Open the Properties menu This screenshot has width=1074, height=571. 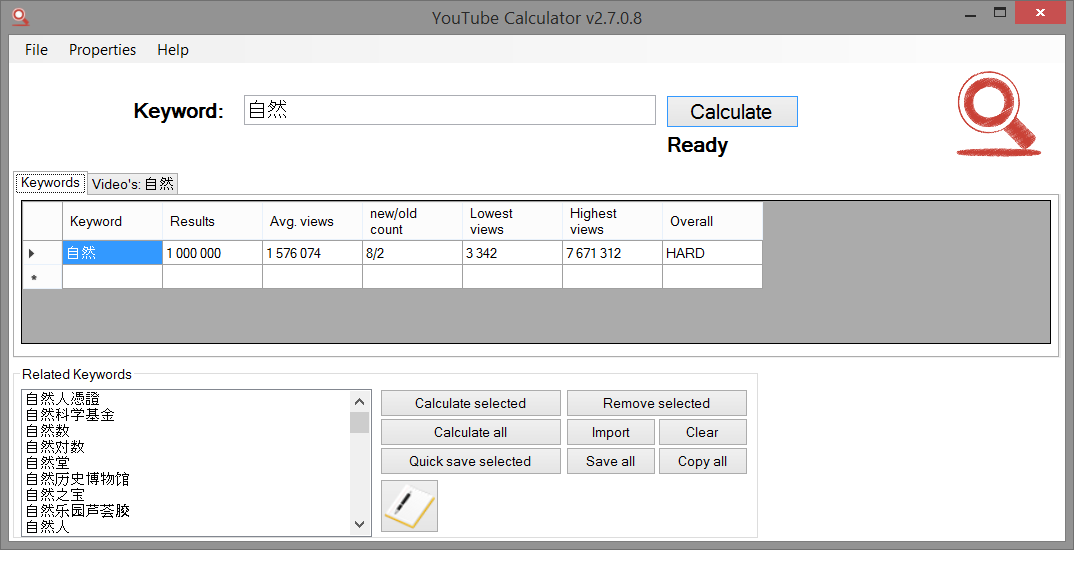tap(103, 50)
